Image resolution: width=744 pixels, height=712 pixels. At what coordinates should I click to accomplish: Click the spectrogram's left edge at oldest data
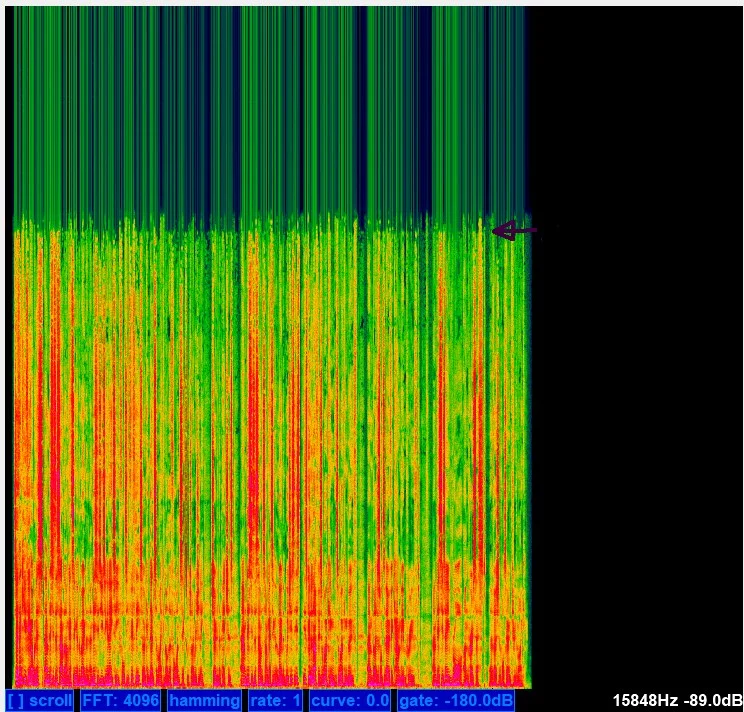tap(15, 450)
